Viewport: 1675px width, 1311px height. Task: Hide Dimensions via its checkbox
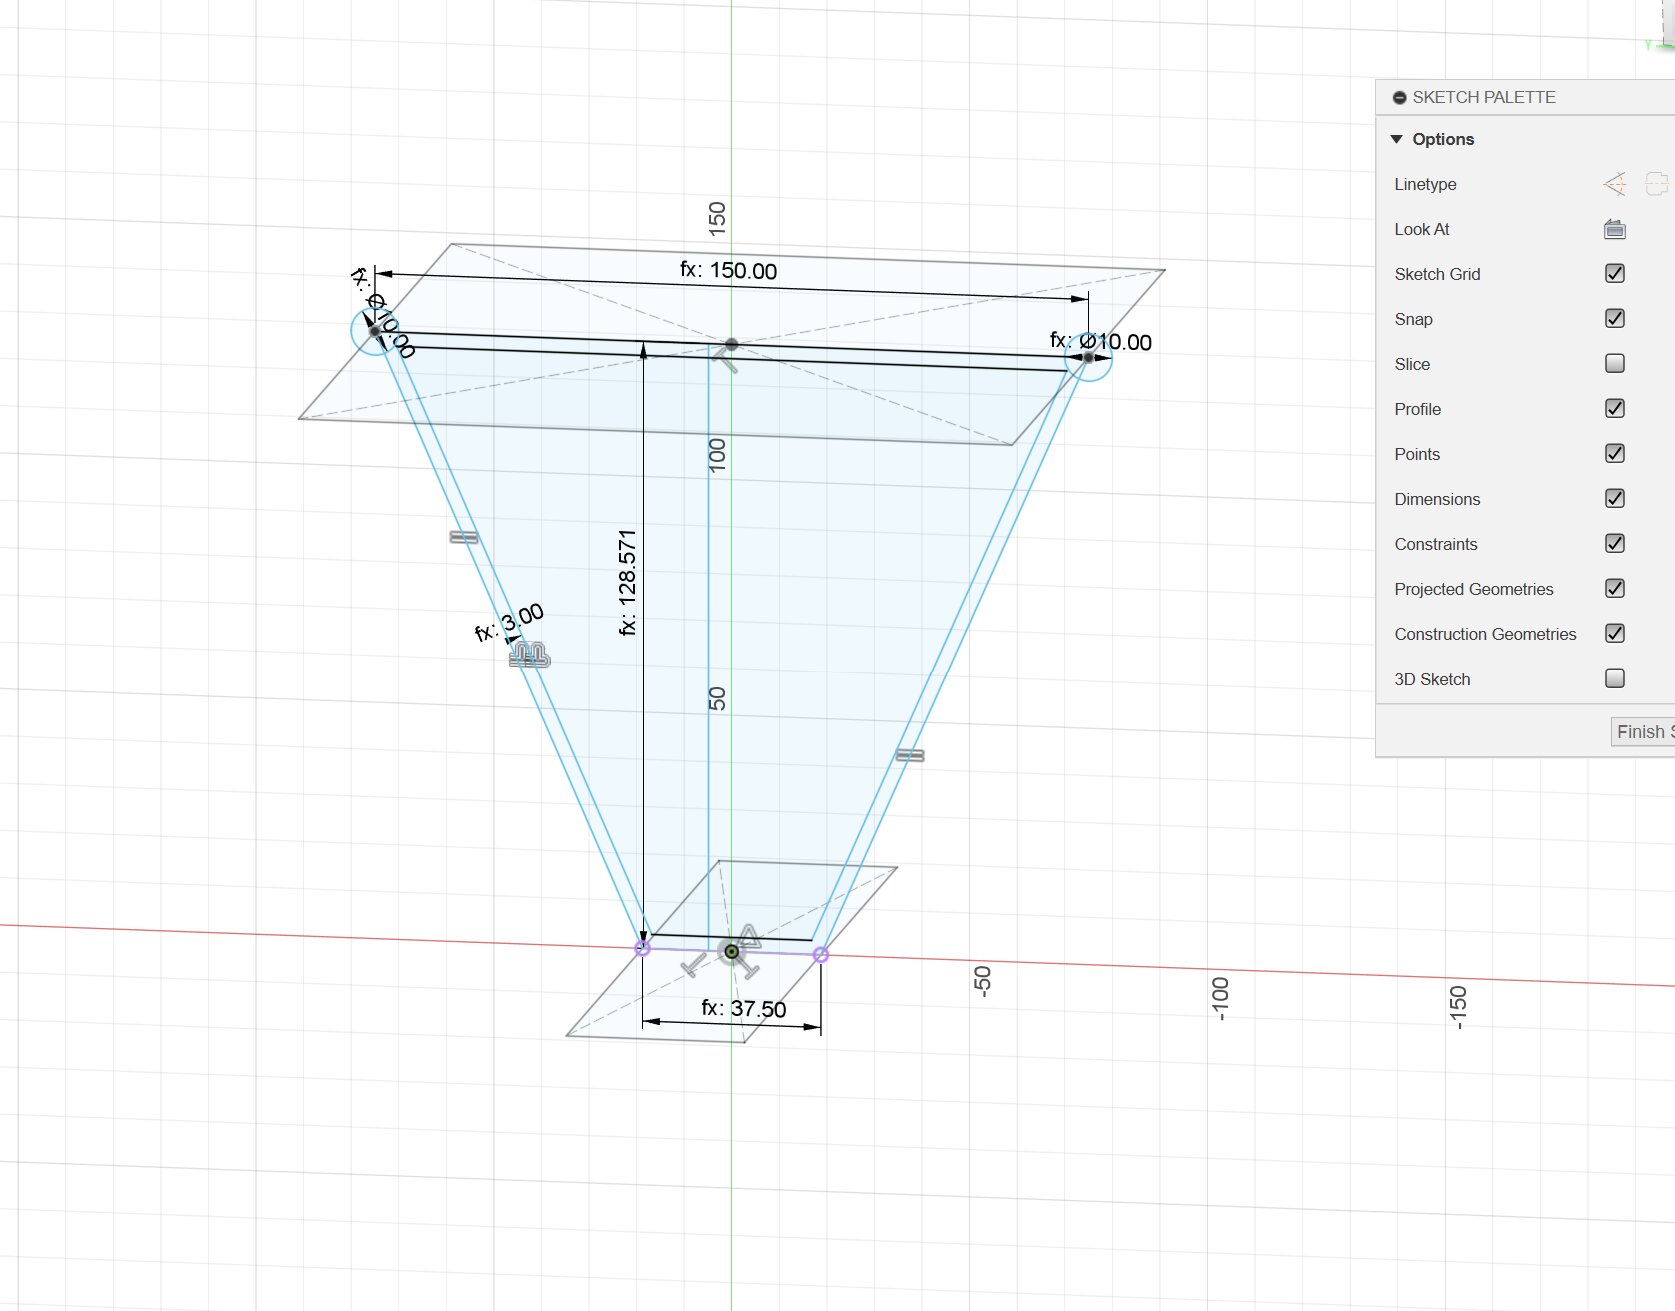pos(1614,498)
